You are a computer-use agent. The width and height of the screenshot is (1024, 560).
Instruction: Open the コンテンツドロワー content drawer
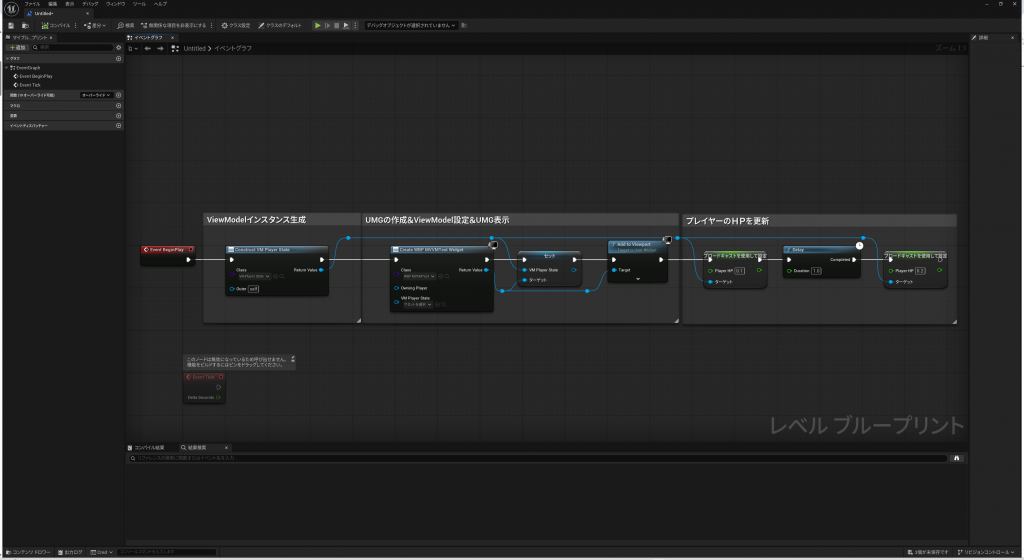click(x=29, y=552)
